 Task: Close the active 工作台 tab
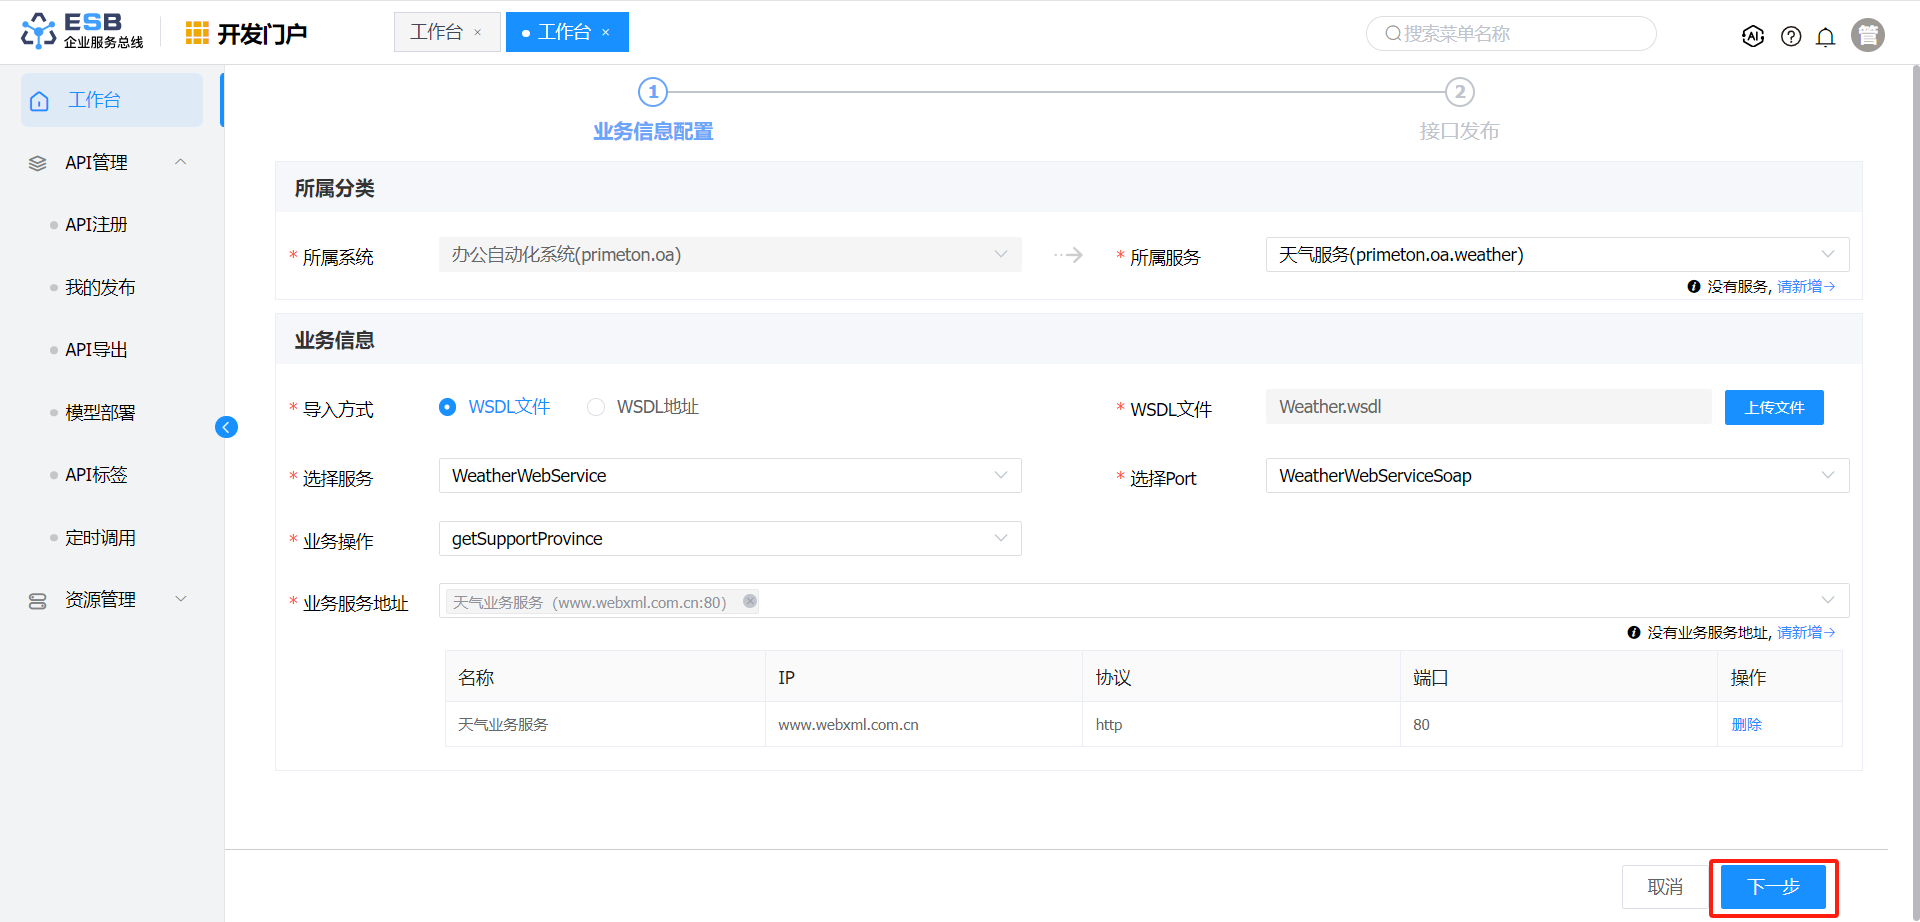tap(606, 33)
